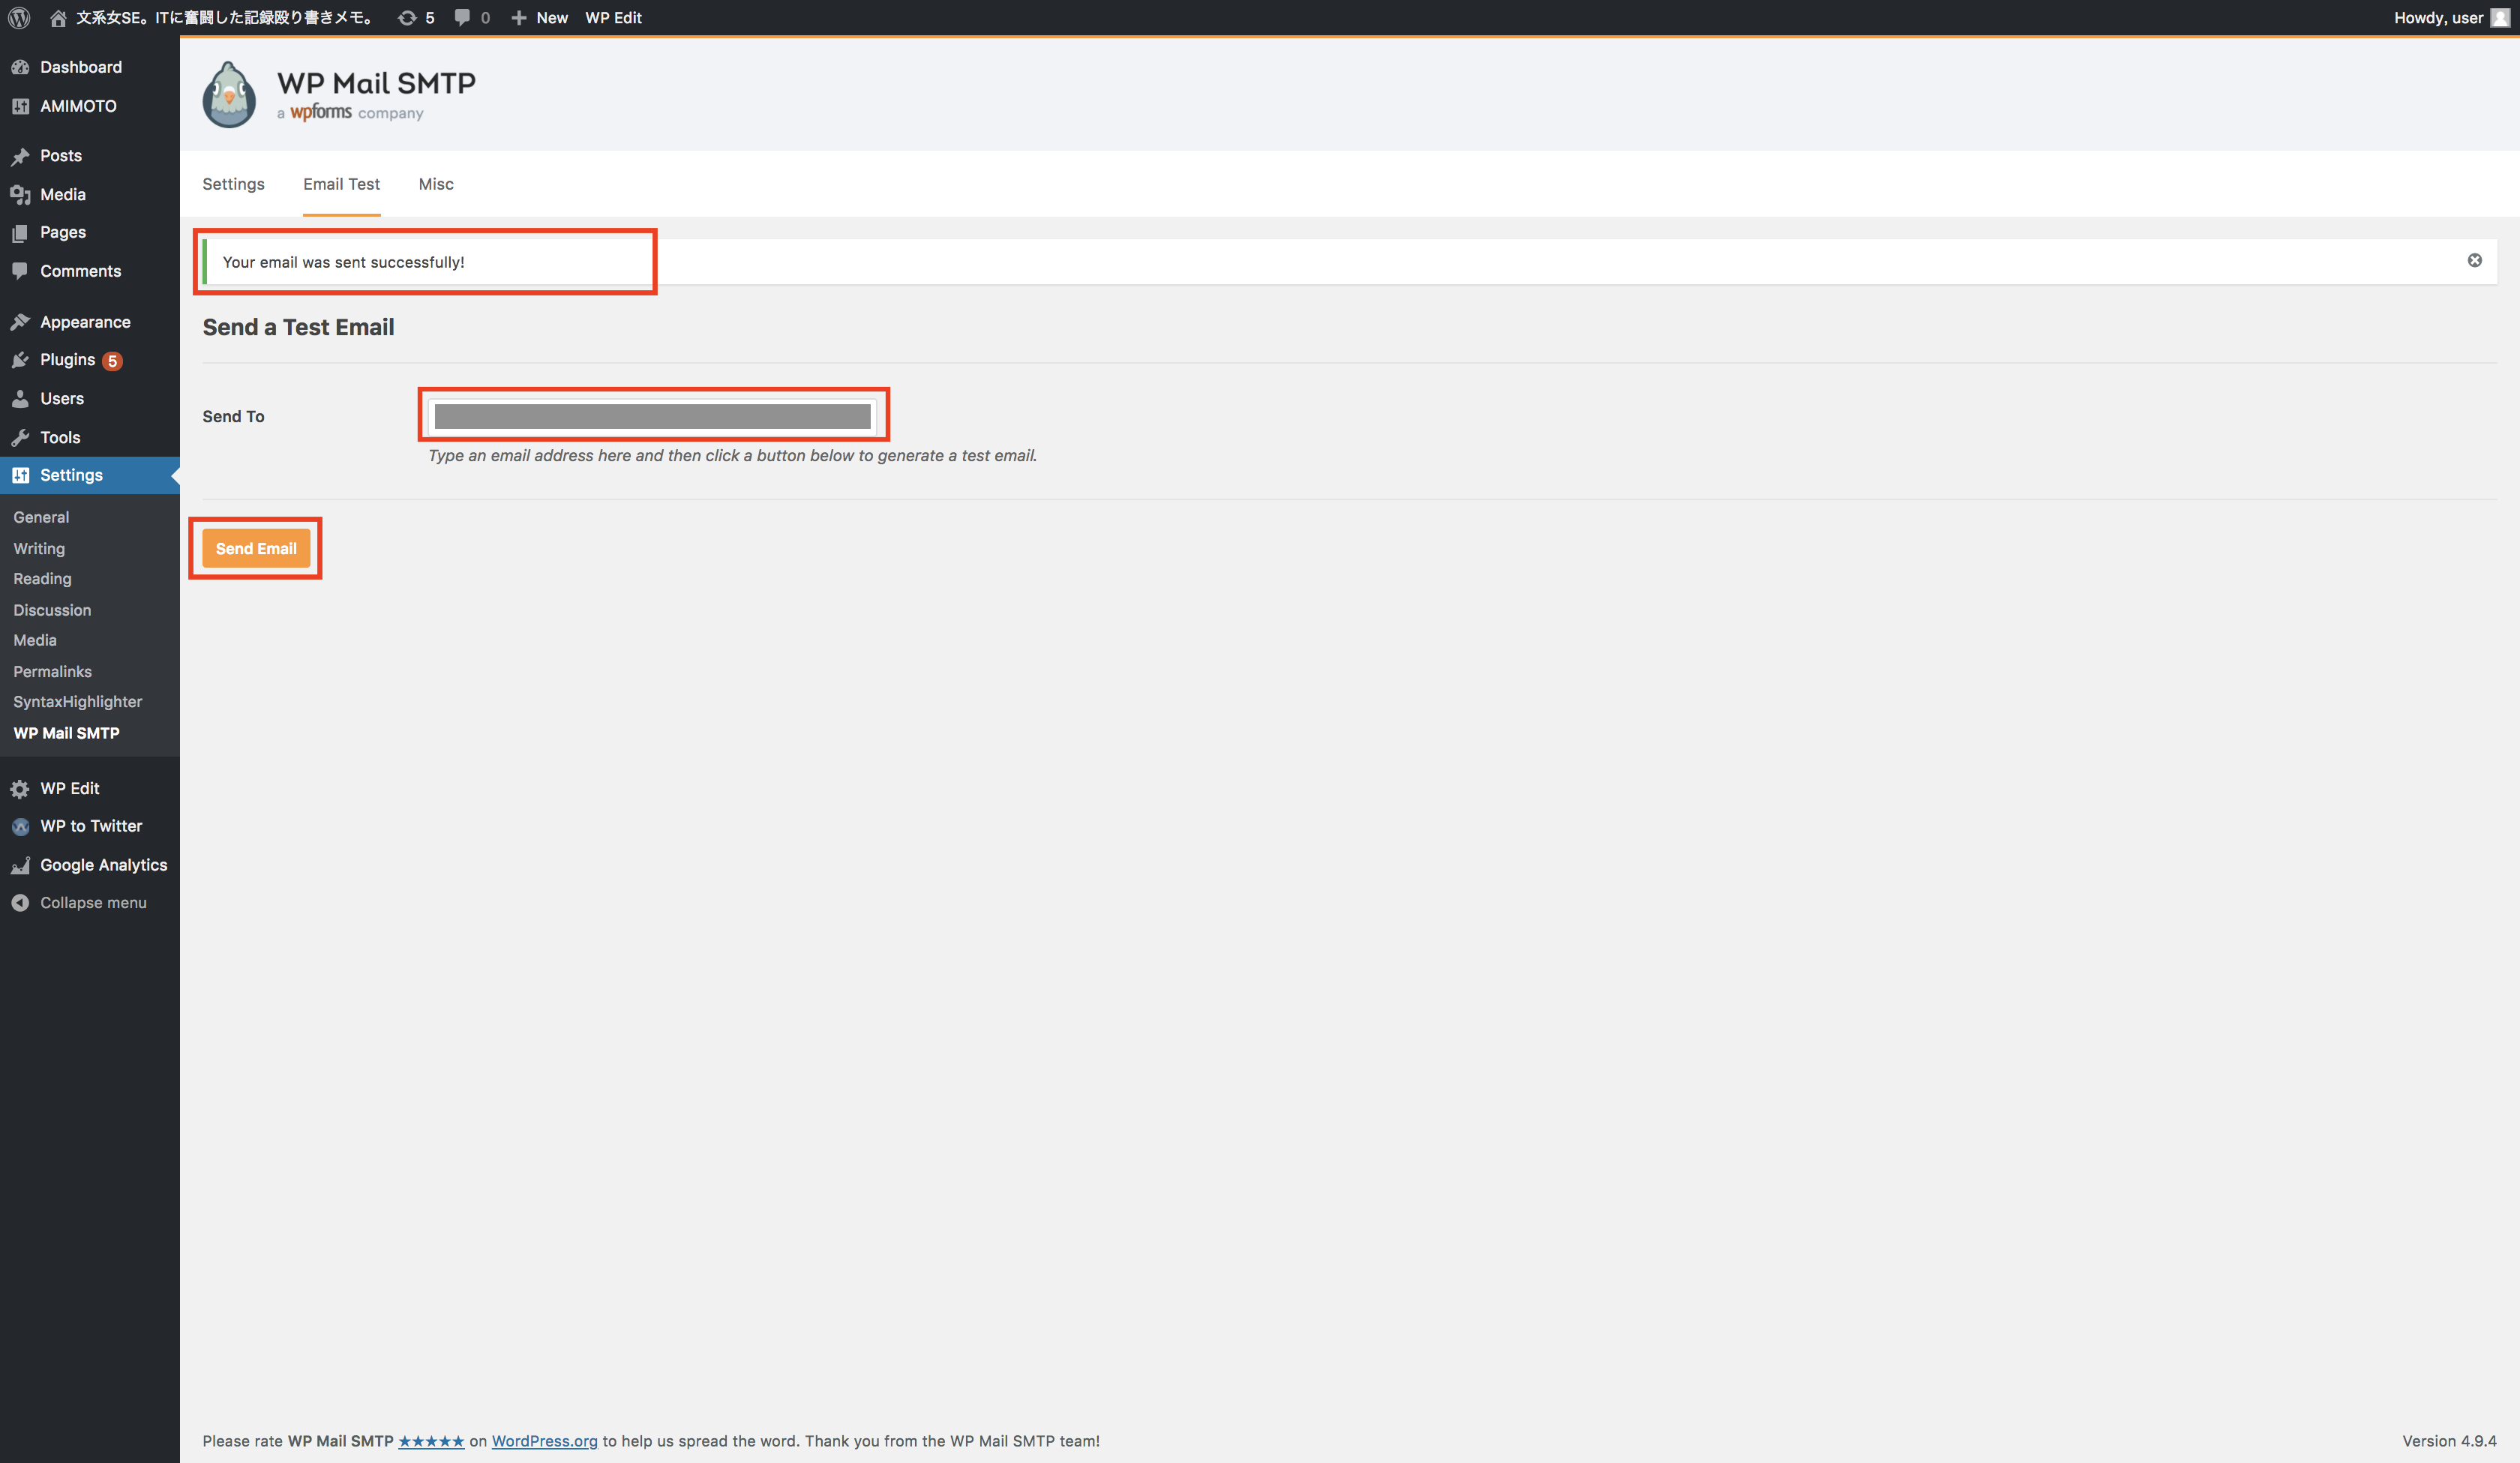Open Discussion settings submenu item

(x=52, y=610)
